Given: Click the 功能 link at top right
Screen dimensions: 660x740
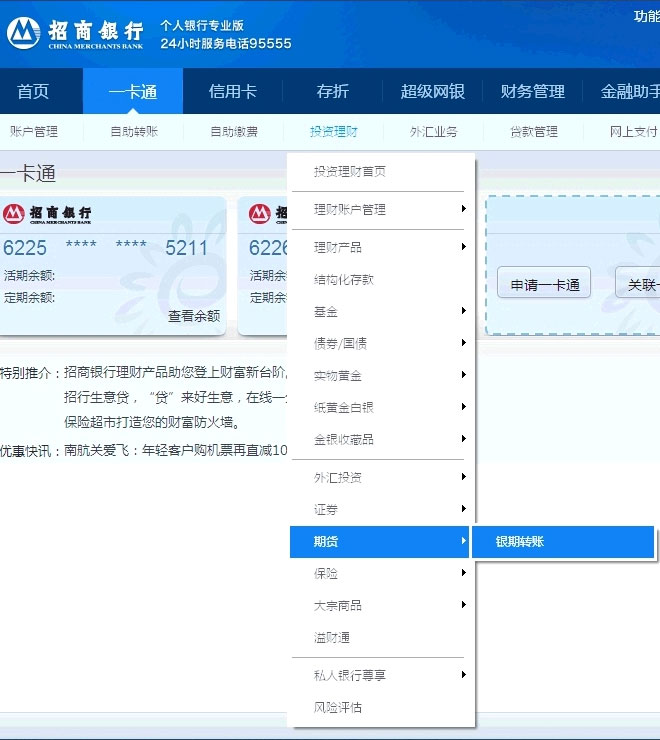Looking at the screenshot, I should point(646,17).
